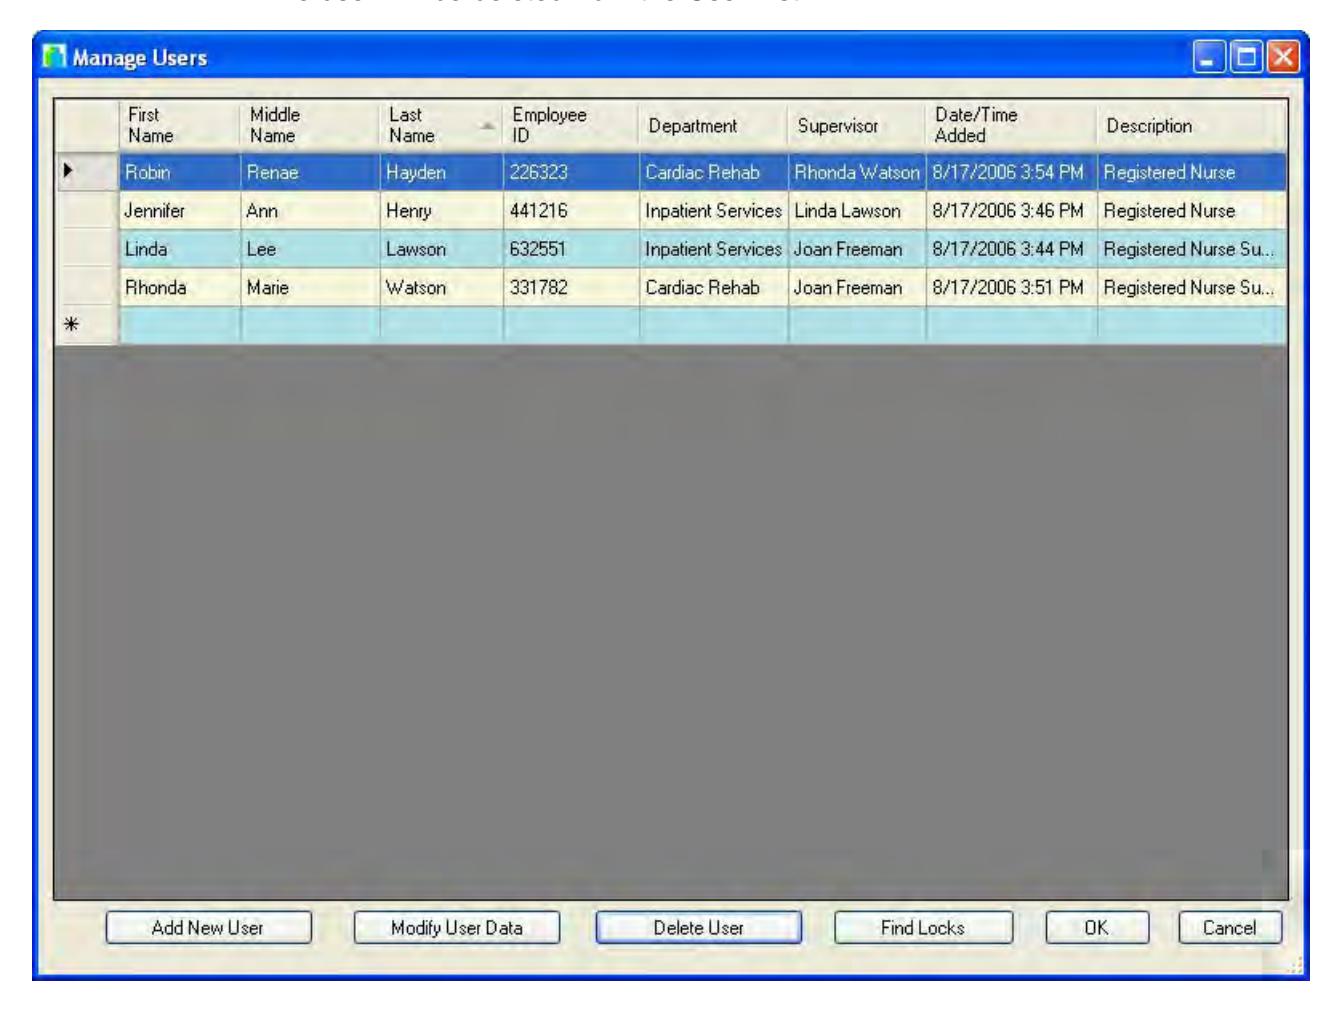Sort by Department column header
1335x1016 pixels.
714,126
